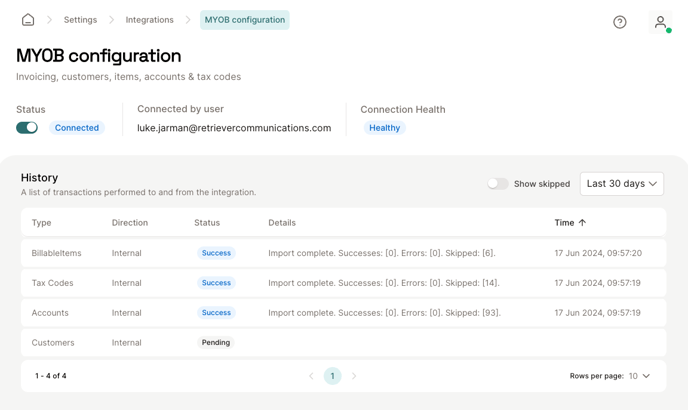Click the MYOB configuration page title
The width and height of the screenshot is (688, 410).
pos(99,56)
